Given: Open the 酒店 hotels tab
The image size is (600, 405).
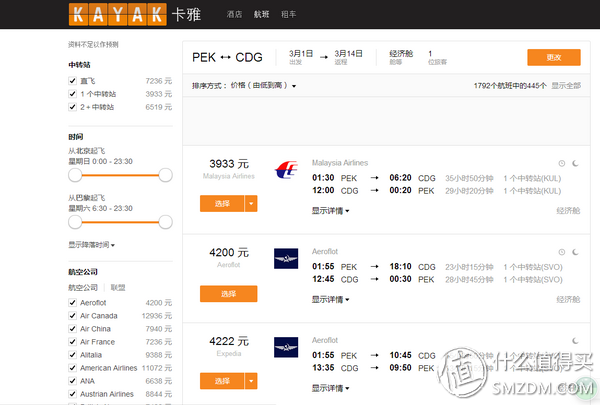Looking at the screenshot, I should (234, 15).
